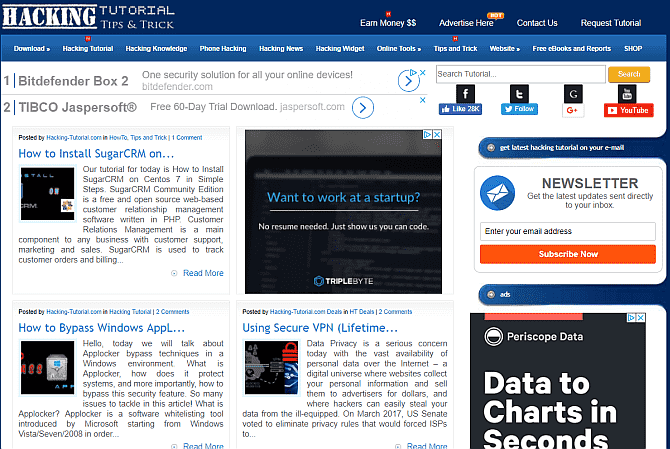Viewport: 670px width, 449px height.
Task: Open the Hacking News menu item
Action: pos(281,49)
